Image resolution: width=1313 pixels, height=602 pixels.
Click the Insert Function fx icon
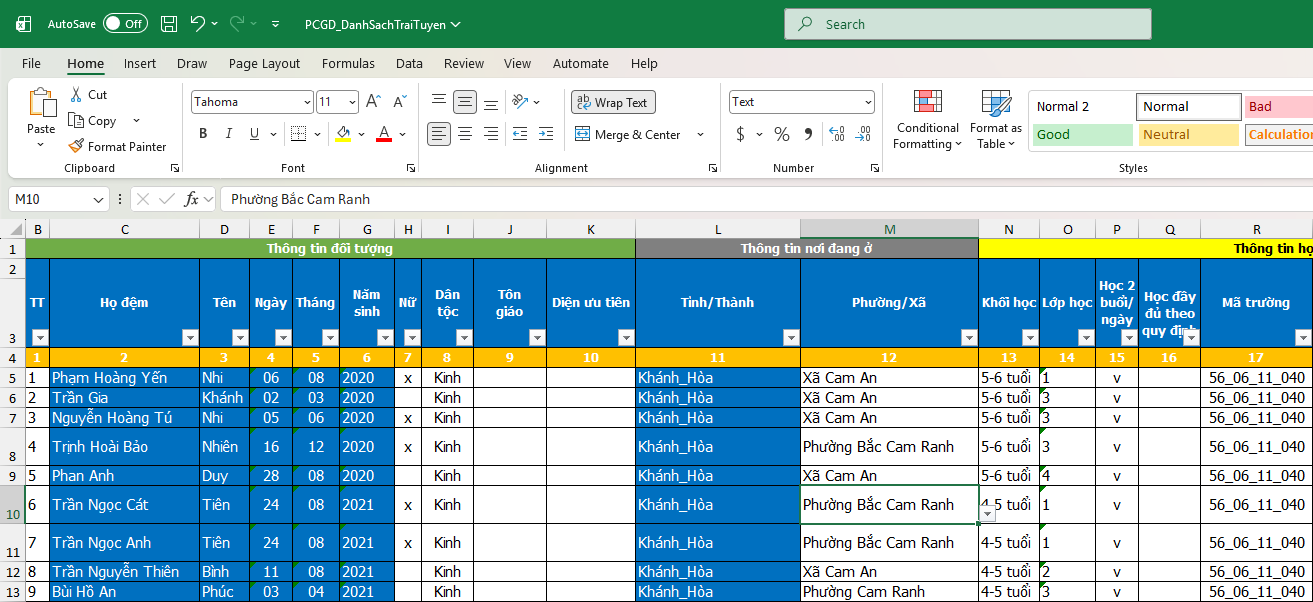point(191,199)
